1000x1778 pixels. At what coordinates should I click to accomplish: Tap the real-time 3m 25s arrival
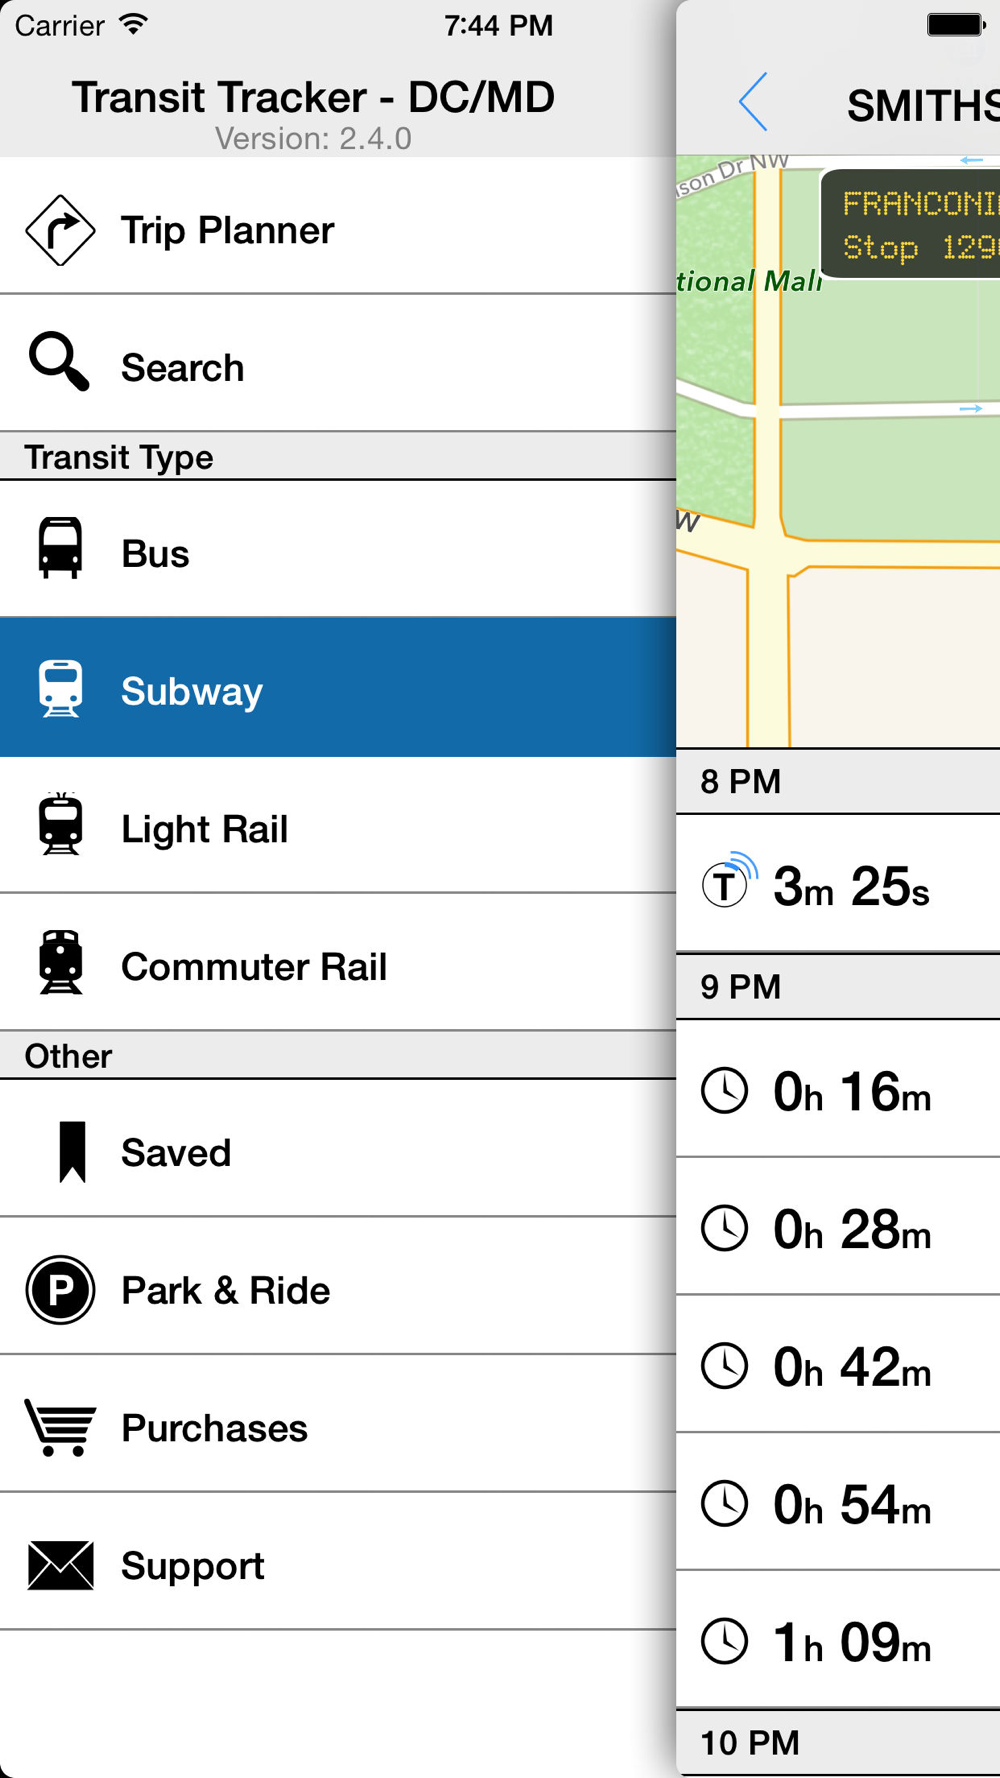850,886
